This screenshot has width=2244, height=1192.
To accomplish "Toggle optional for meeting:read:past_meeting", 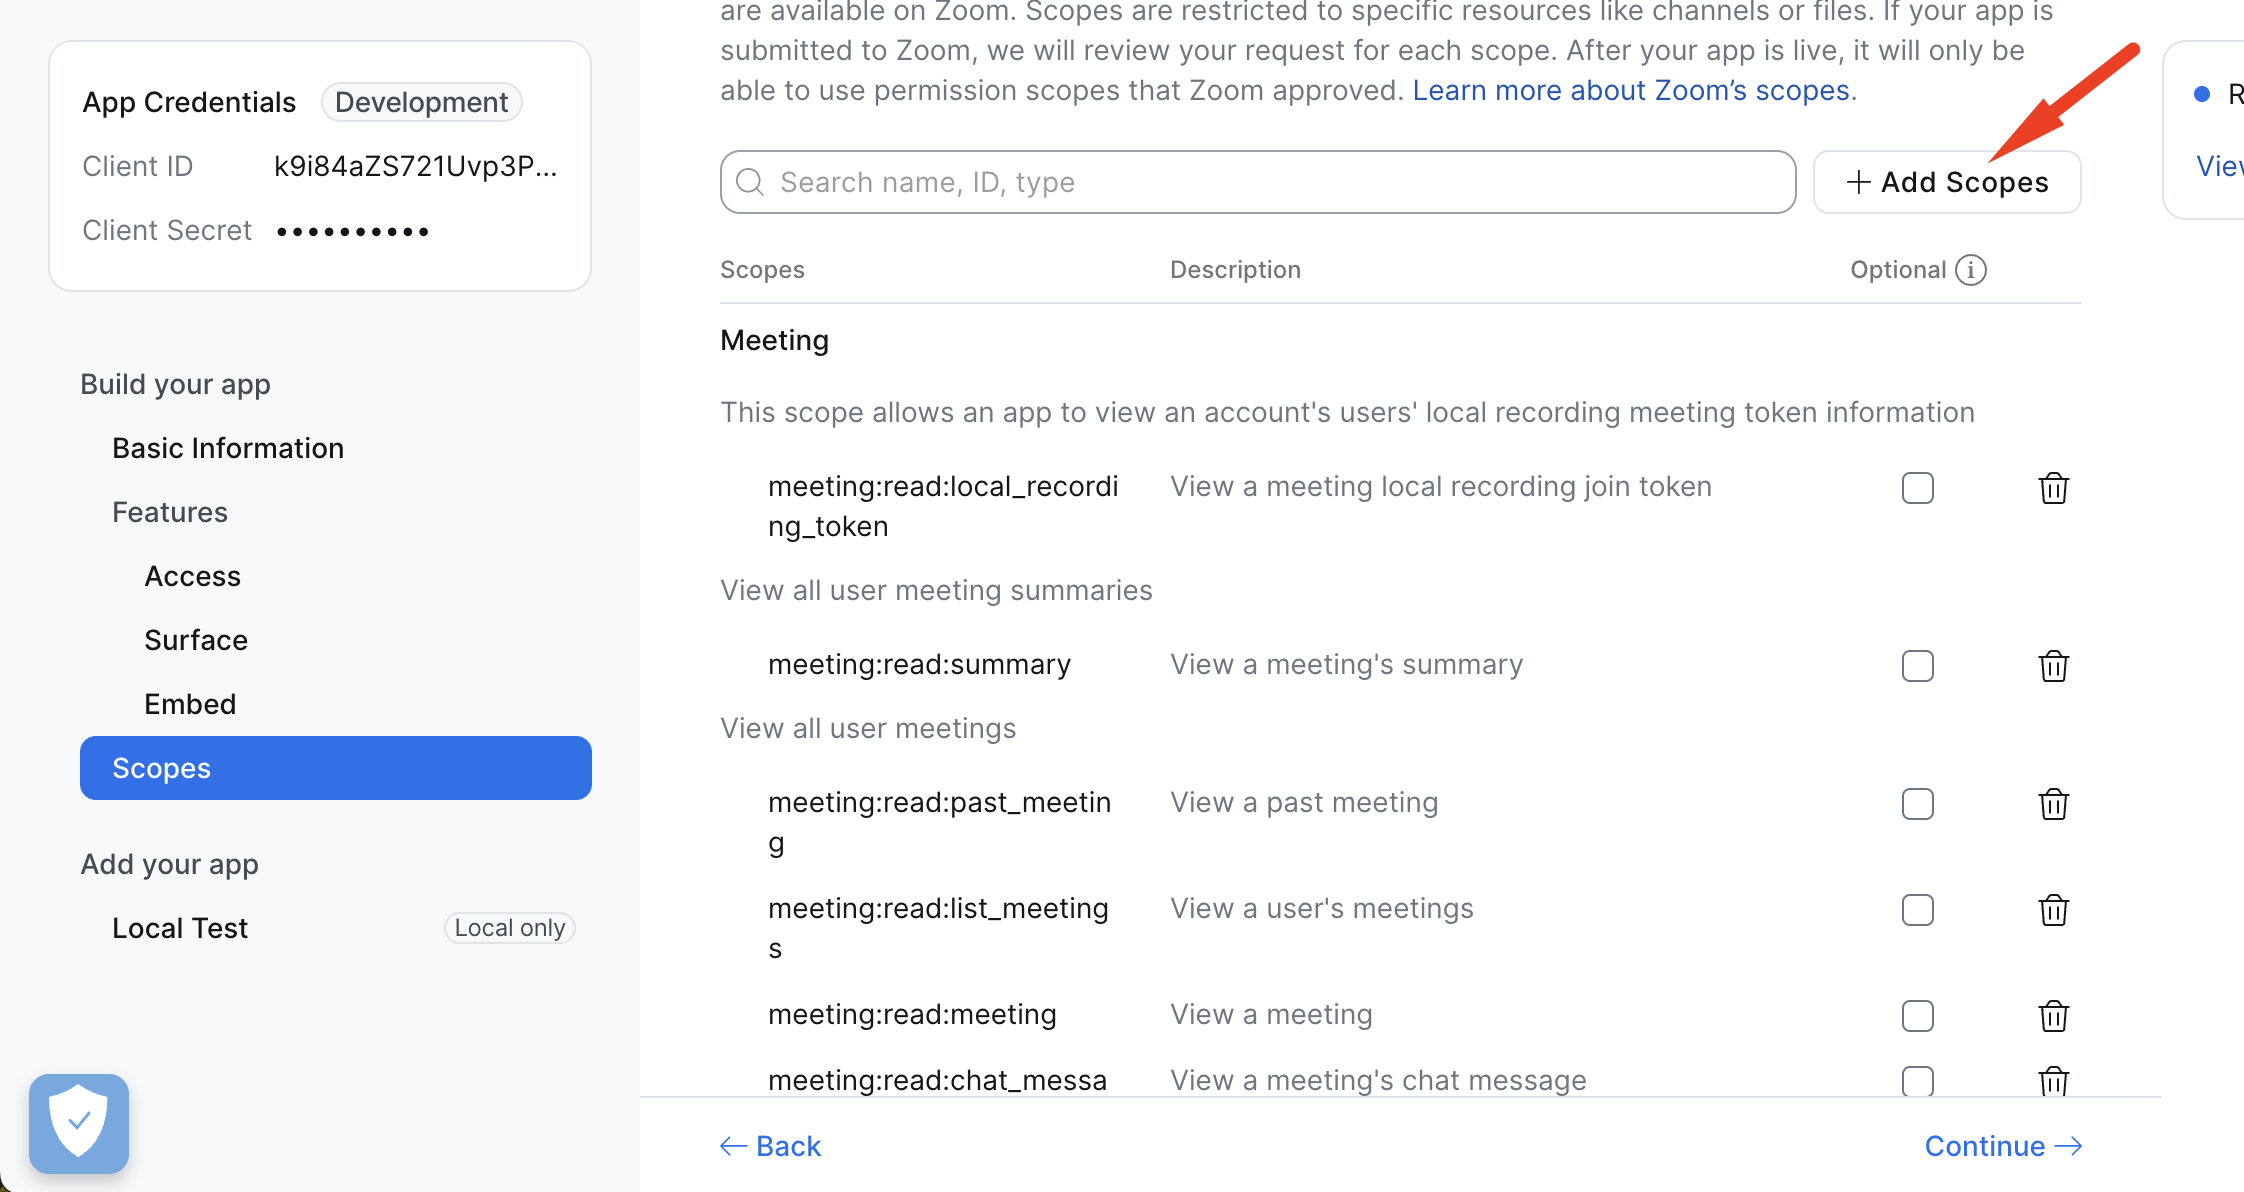I will (1917, 804).
